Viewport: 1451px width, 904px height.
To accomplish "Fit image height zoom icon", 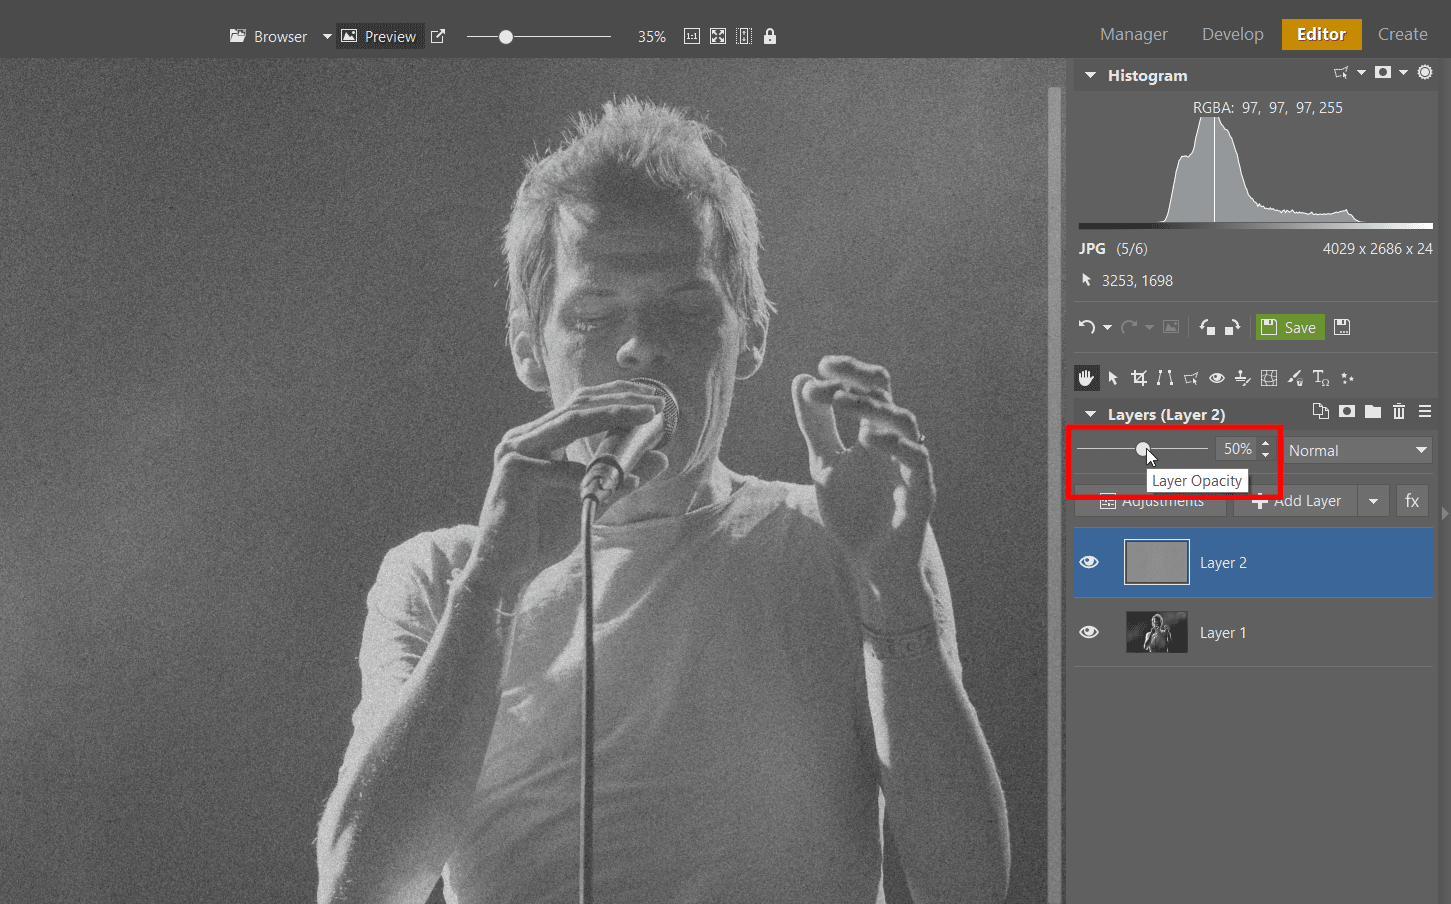I will [x=744, y=36].
